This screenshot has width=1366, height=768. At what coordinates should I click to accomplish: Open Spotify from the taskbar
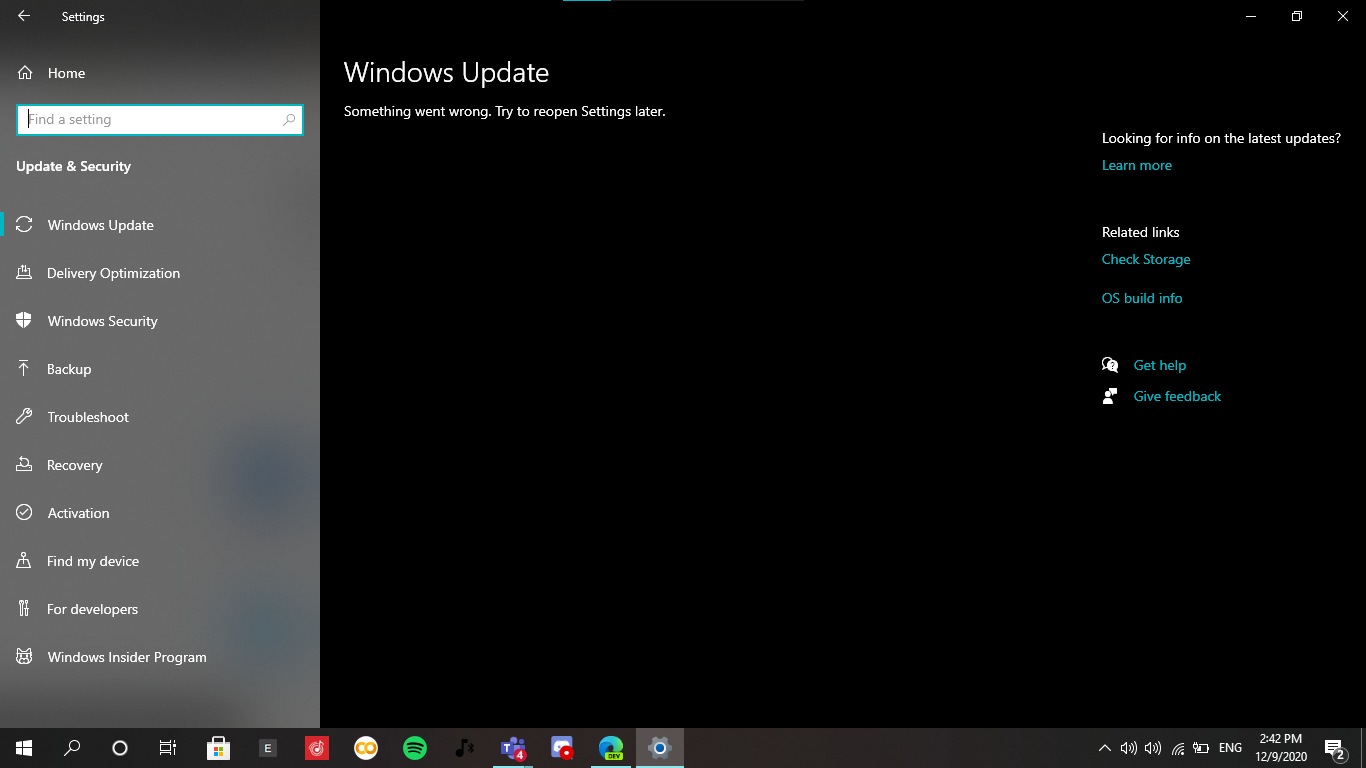[414, 748]
